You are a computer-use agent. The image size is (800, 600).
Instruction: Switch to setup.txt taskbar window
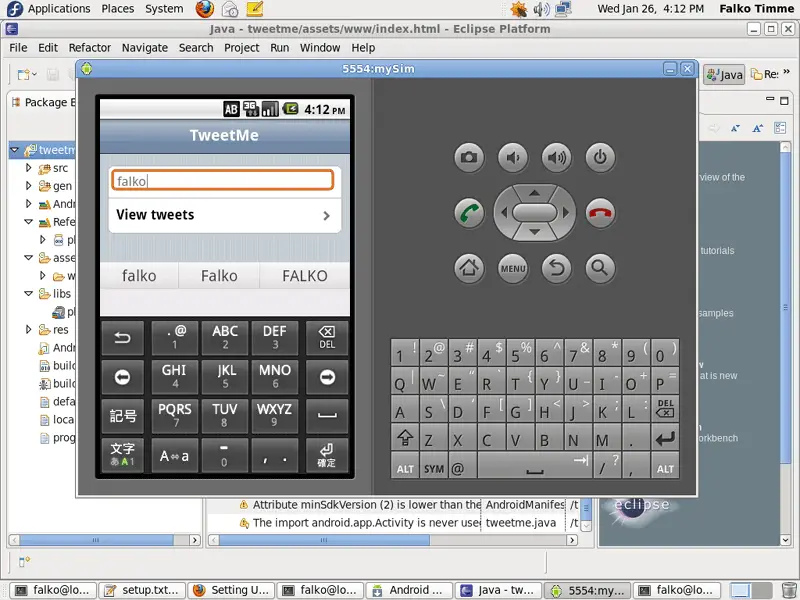click(141, 590)
